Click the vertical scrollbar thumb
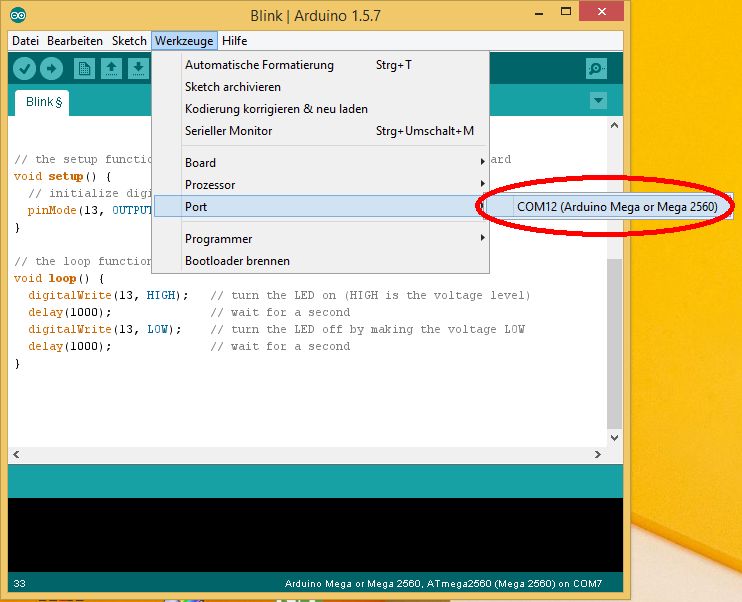The image size is (742, 602). [614, 344]
